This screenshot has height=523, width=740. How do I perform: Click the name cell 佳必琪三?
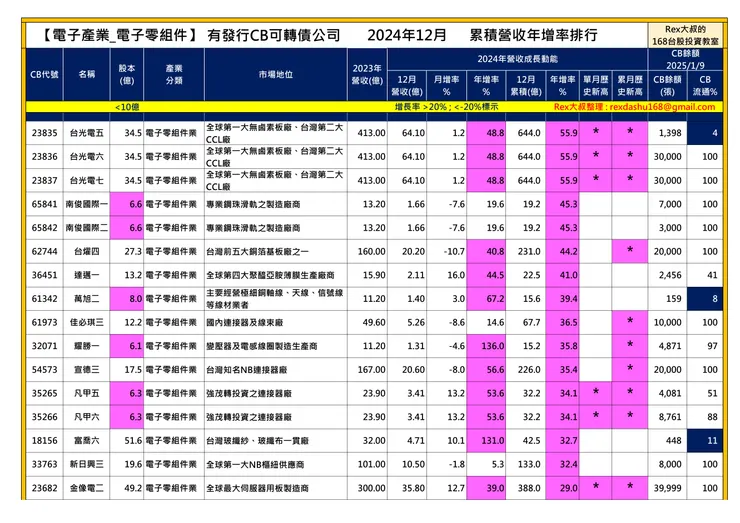(86, 322)
